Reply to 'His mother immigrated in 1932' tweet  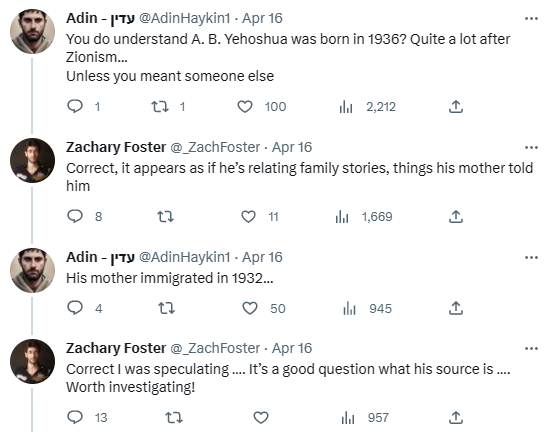[x=75, y=308]
